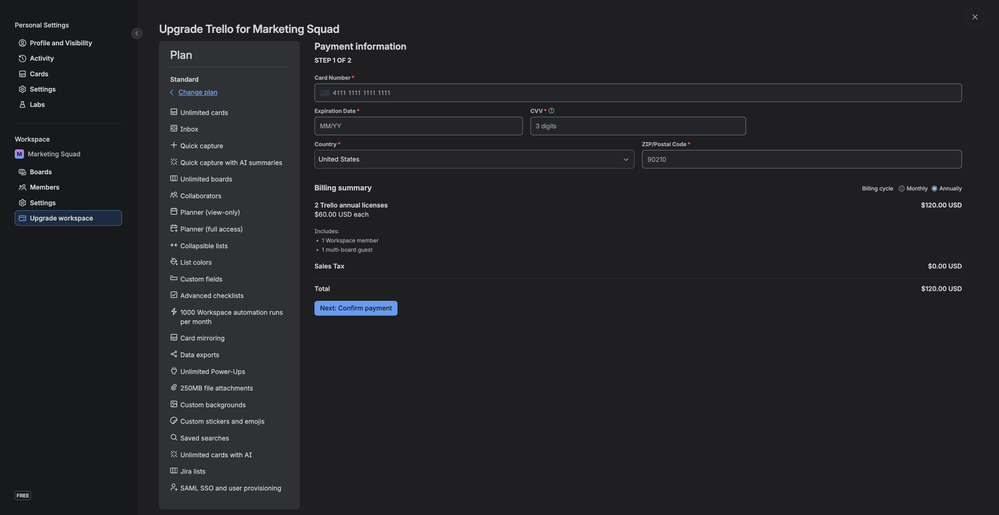Click the Planner (view-only) calendar icon
The image size is (999, 515).
pyautogui.click(x=173, y=212)
